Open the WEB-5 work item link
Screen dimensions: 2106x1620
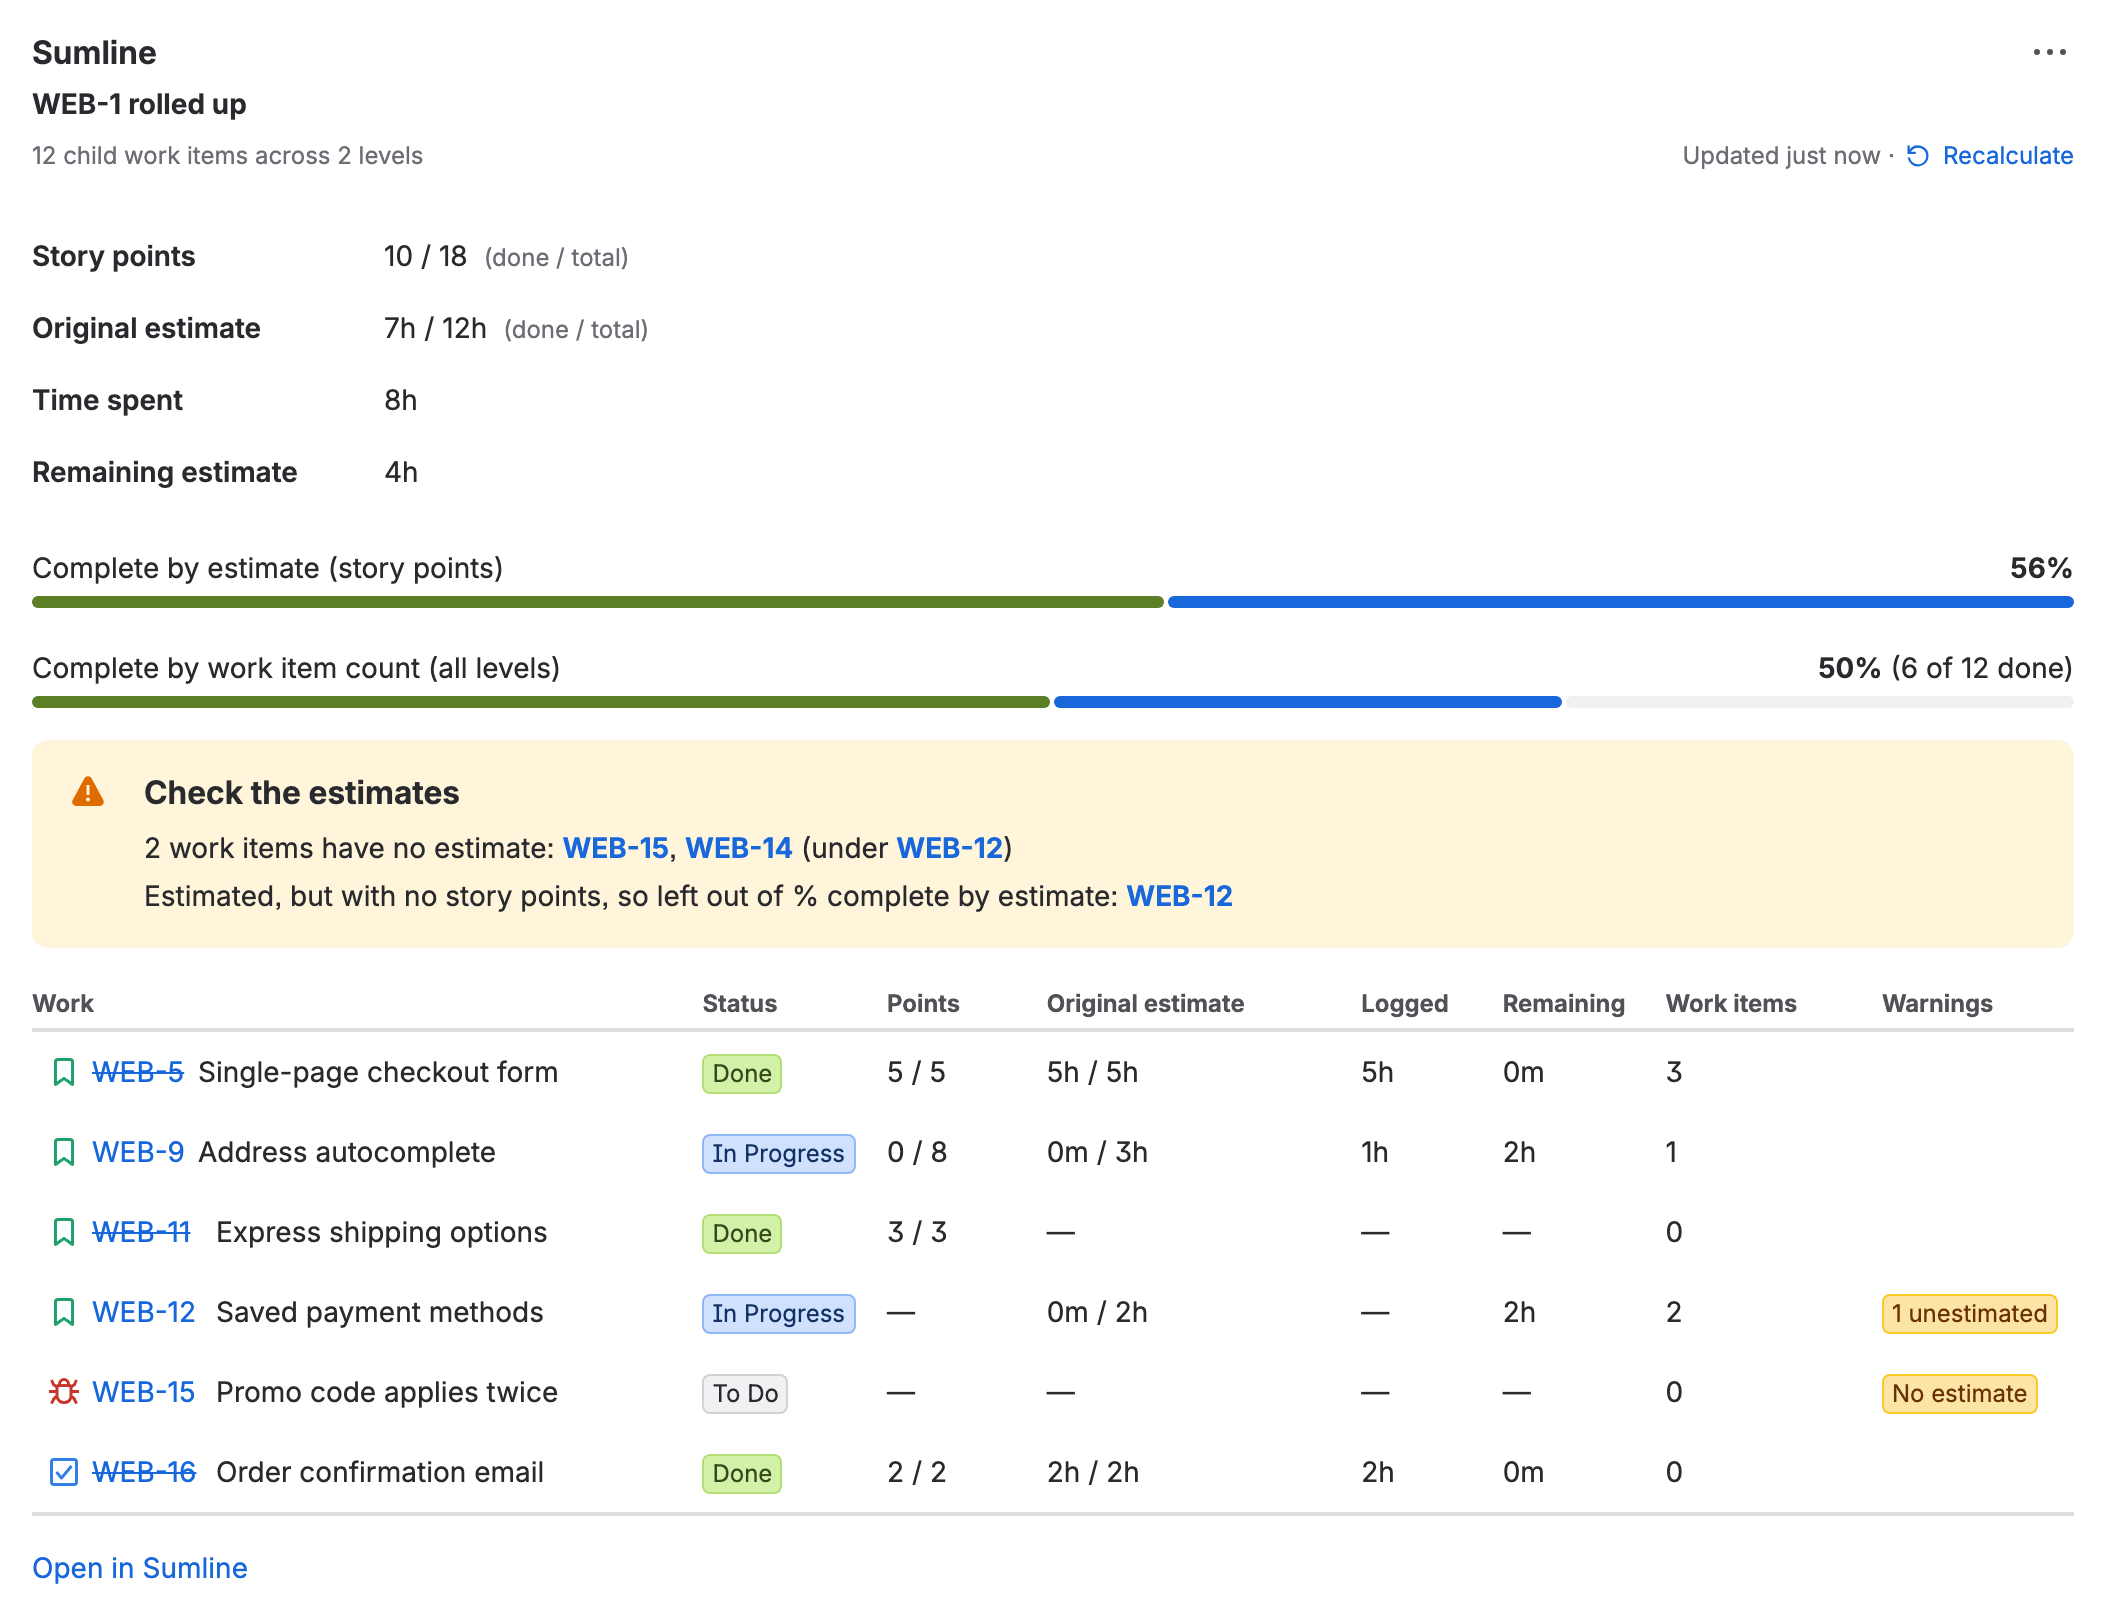click(138, 1072)
